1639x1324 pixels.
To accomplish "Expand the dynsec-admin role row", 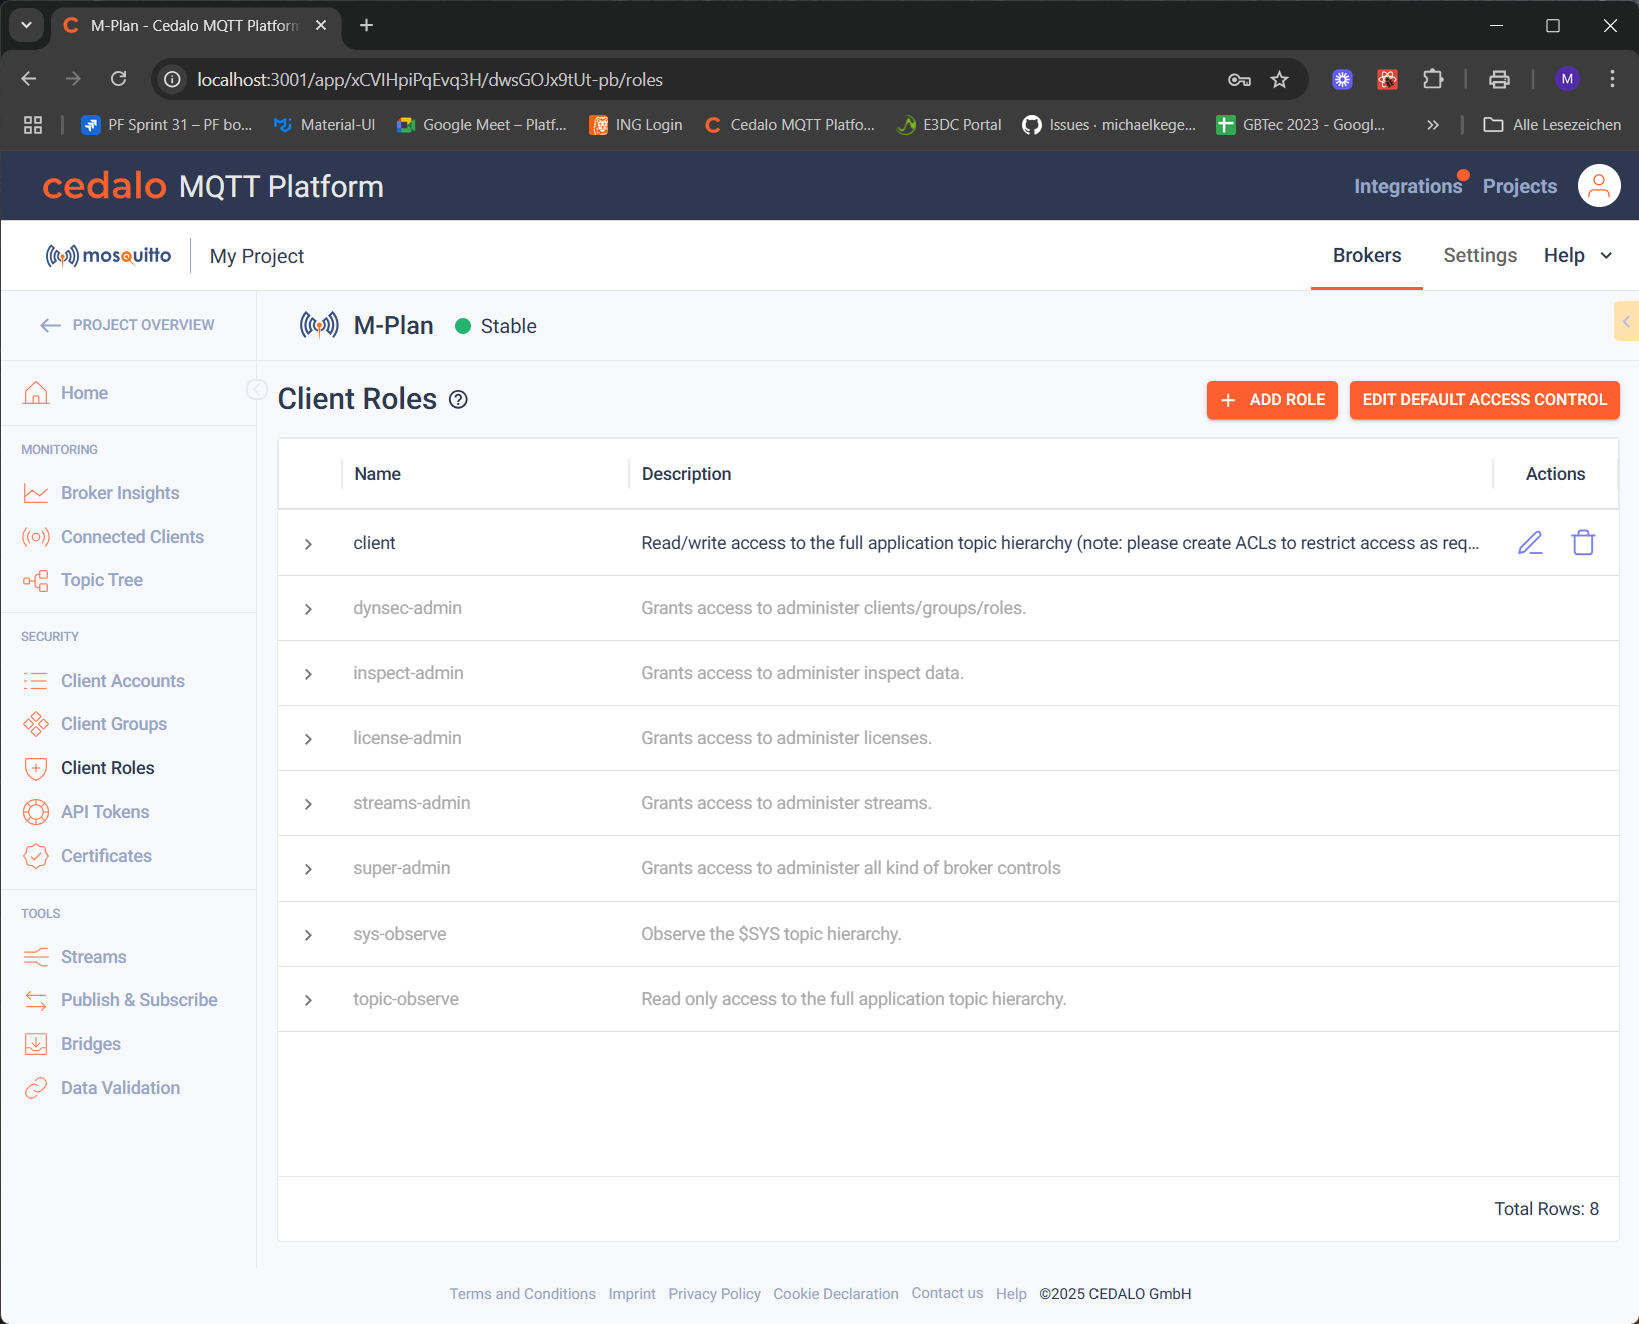I will click(x=308, y=609).
